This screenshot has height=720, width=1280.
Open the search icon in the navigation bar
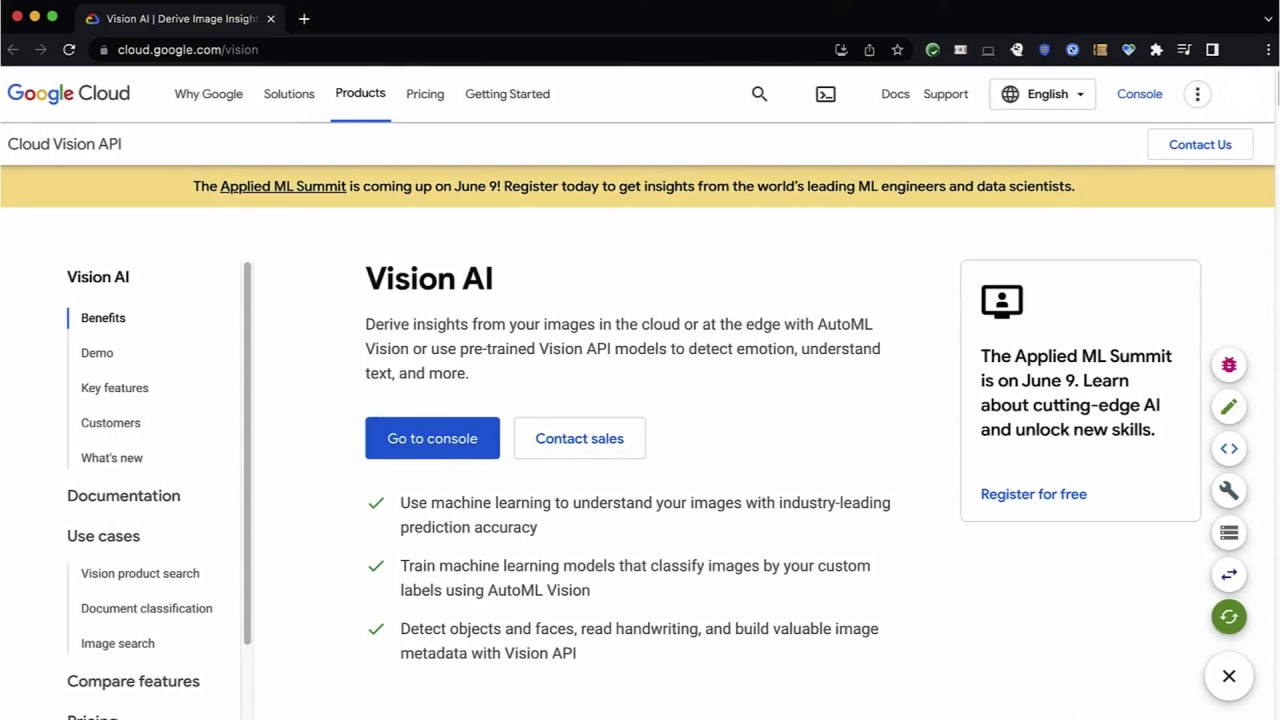[x=759, y=93]
